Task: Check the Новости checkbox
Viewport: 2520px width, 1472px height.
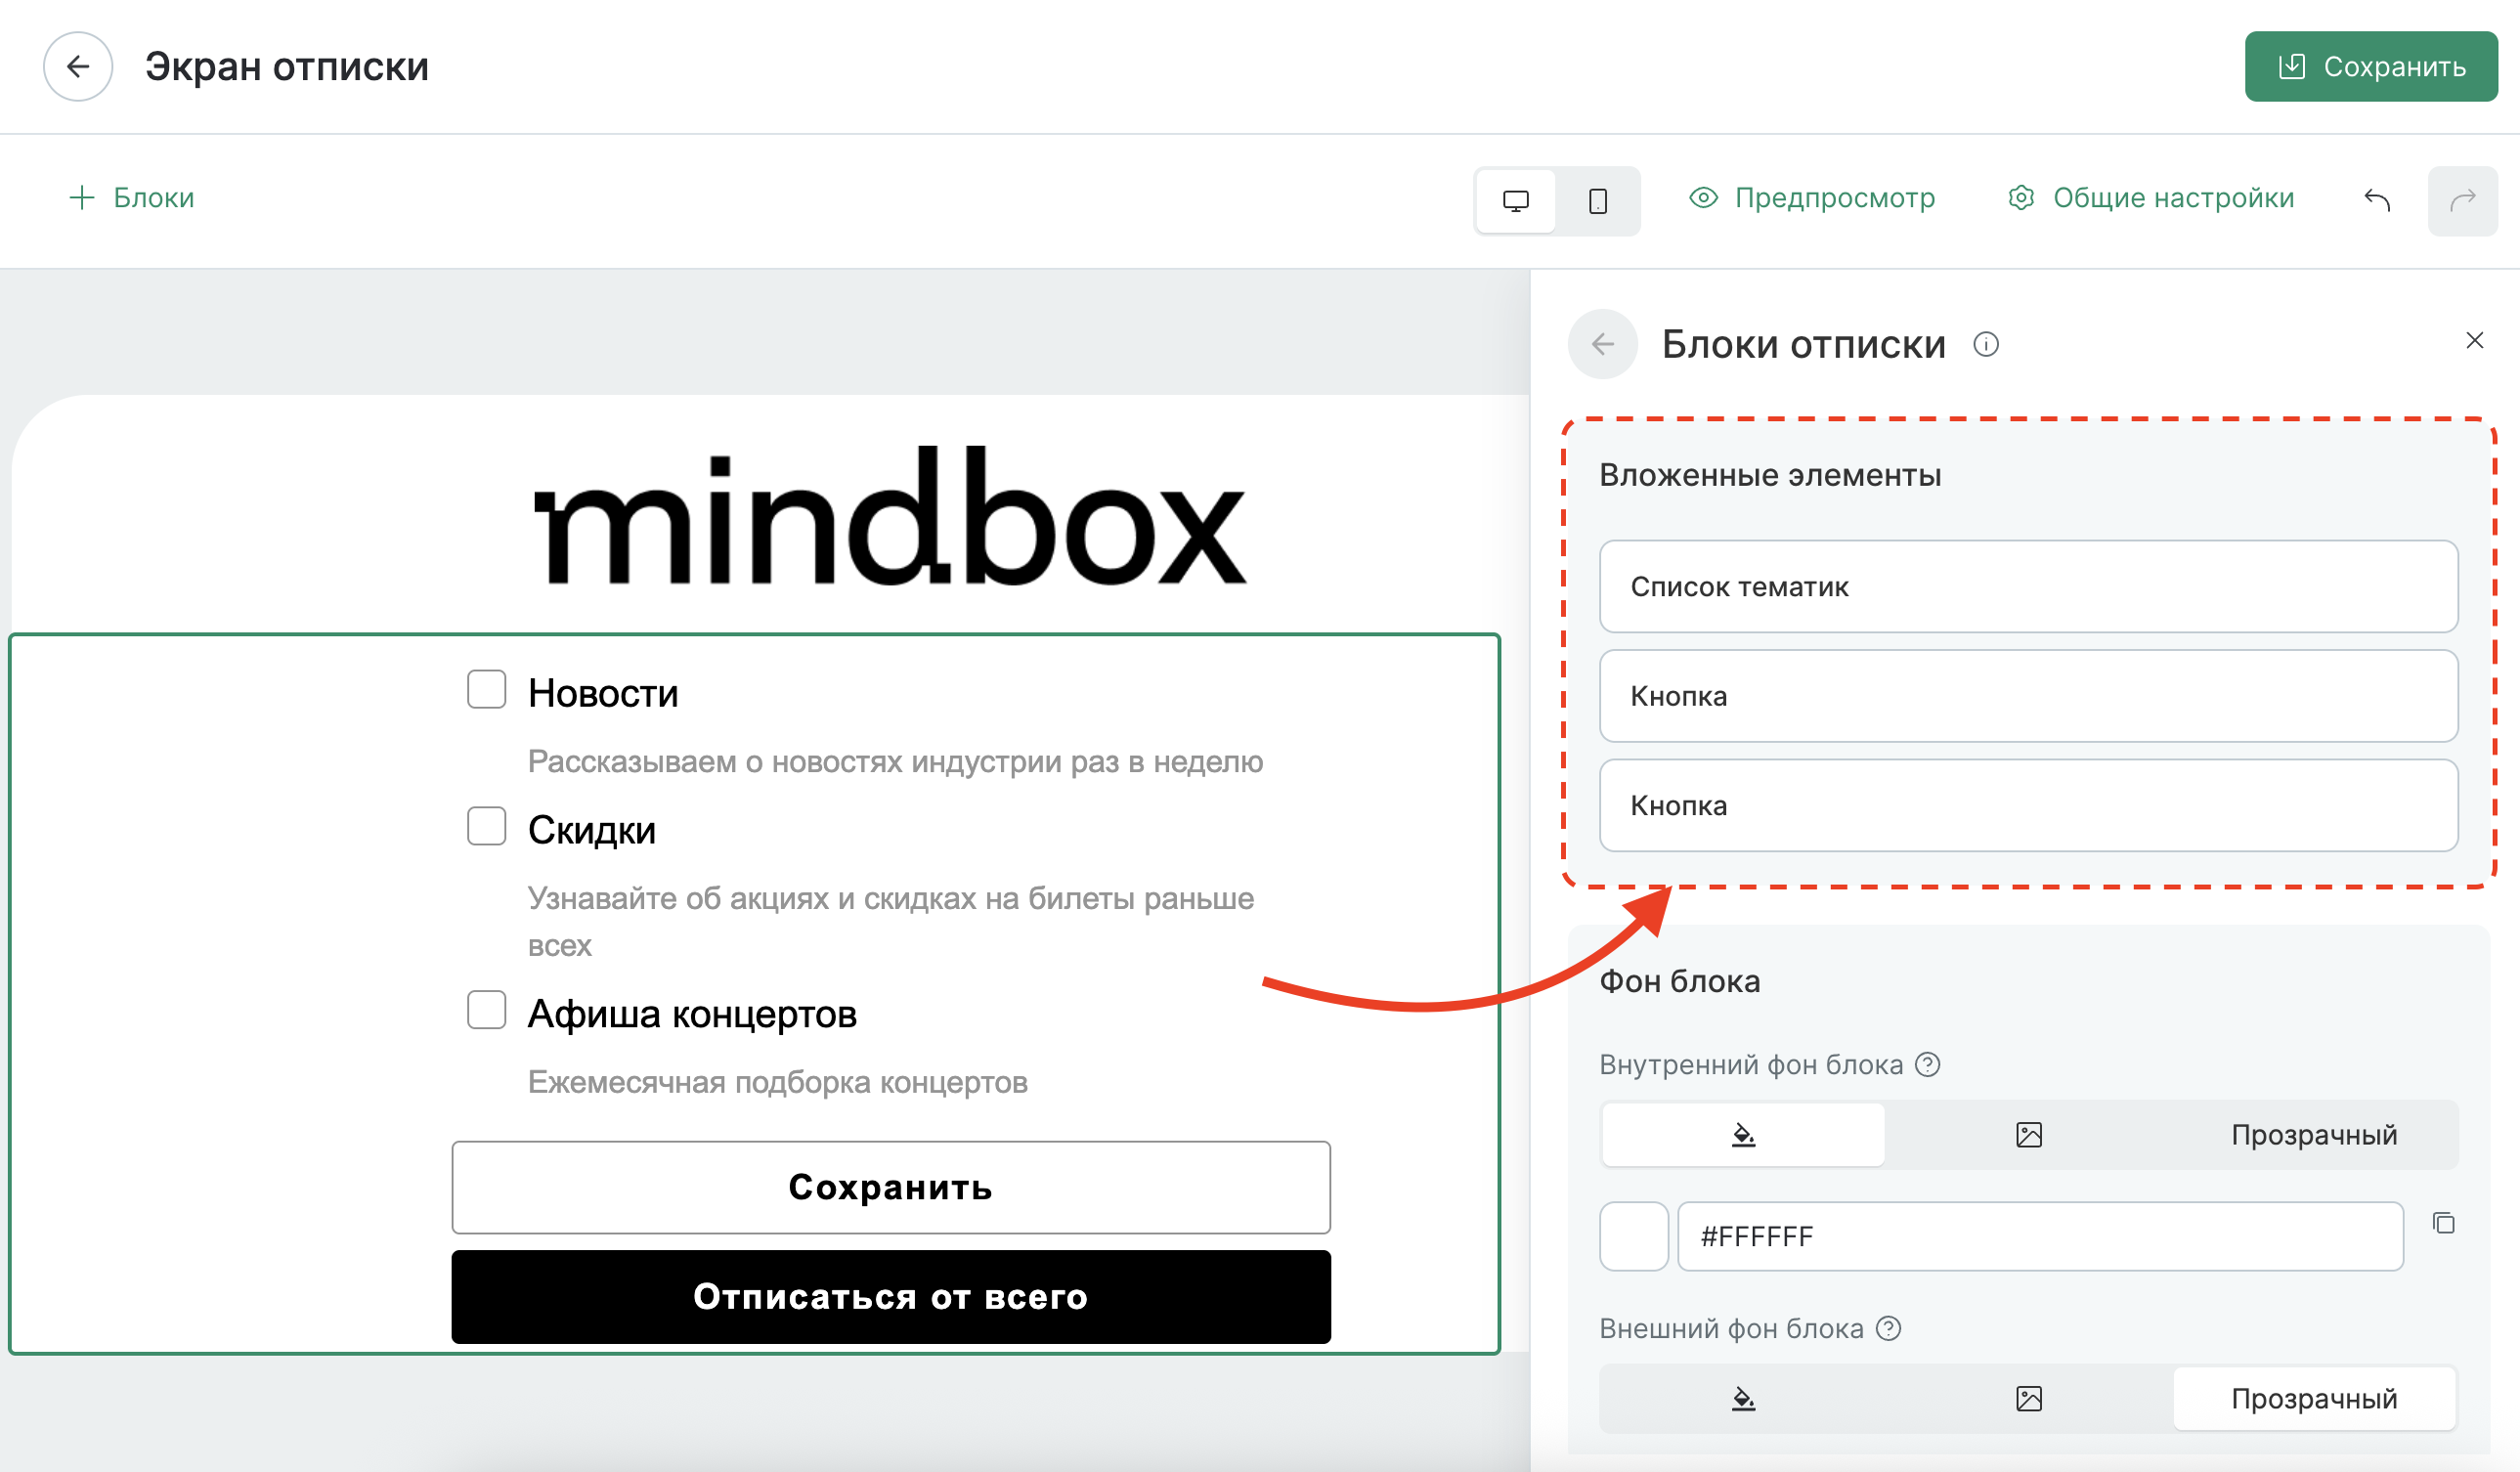Action: [x=486, y=689]
